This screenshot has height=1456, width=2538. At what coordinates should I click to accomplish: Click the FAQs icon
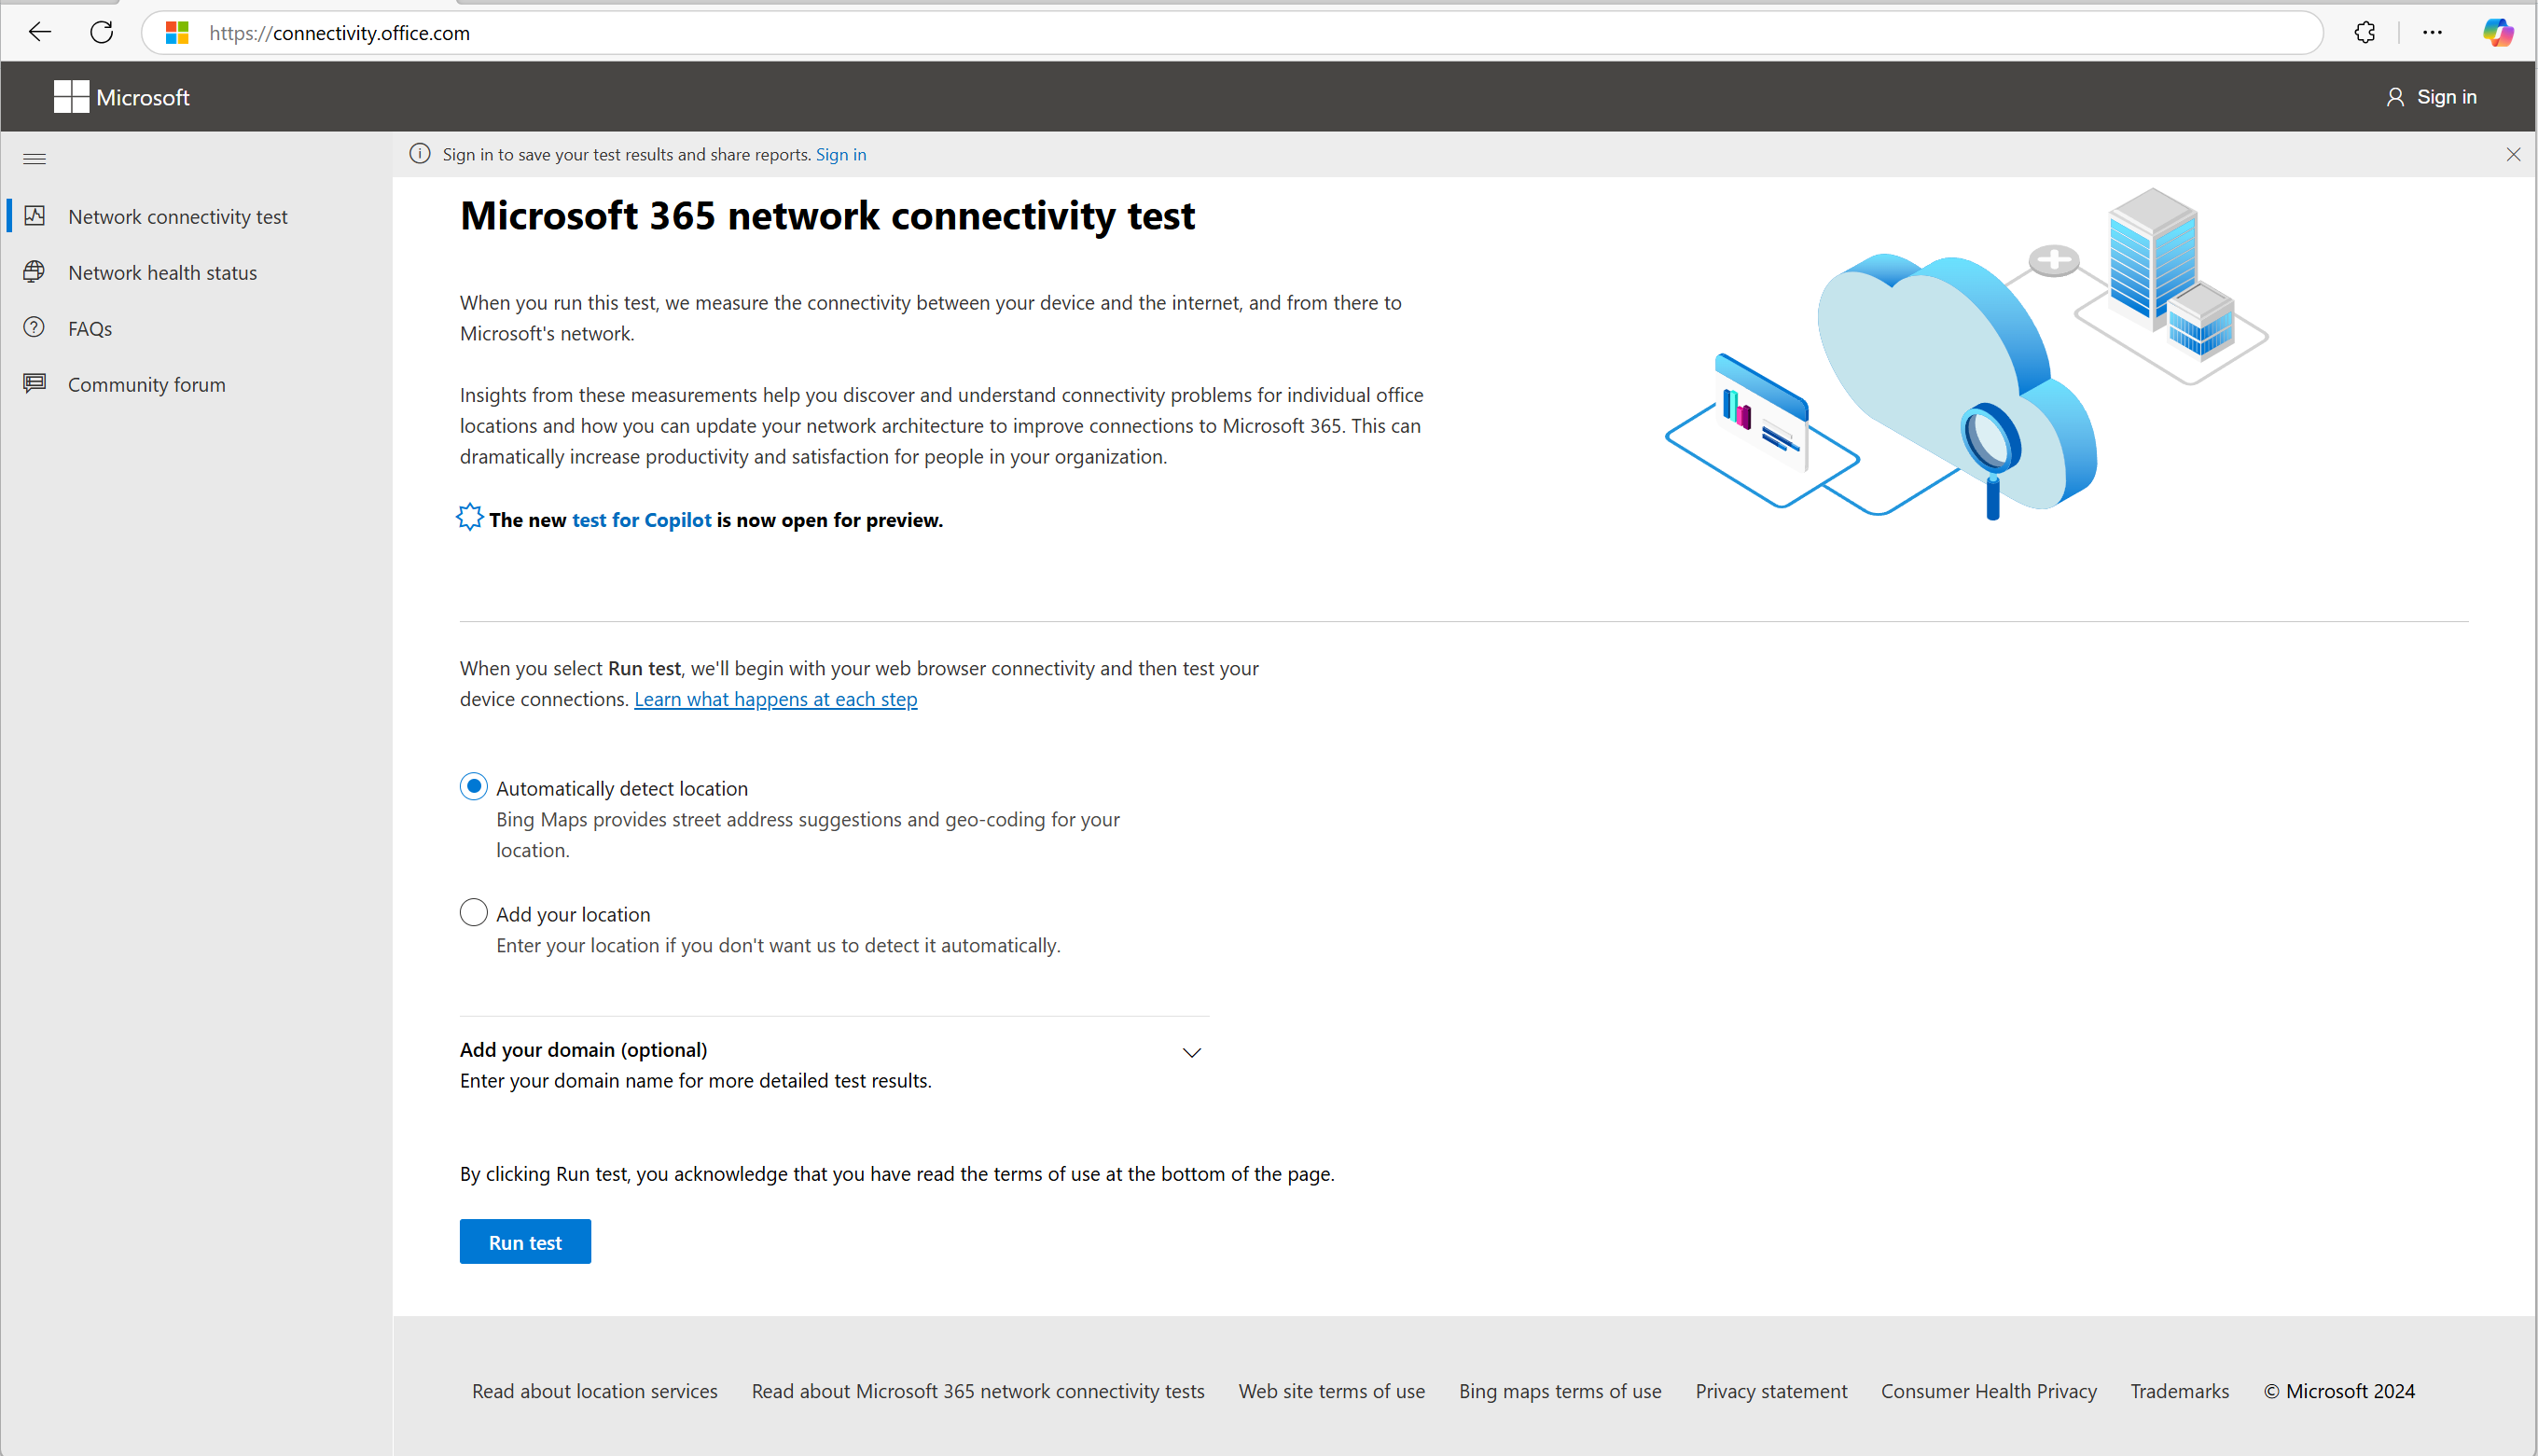point(34,327)
